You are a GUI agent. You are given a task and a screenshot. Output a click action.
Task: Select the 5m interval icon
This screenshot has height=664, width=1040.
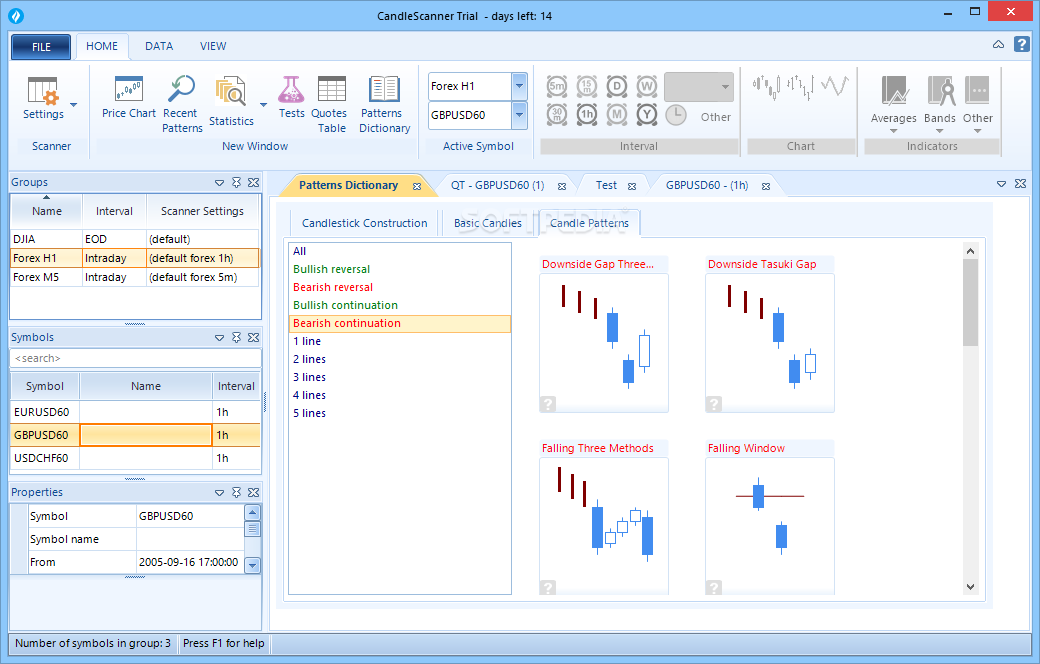557,86
